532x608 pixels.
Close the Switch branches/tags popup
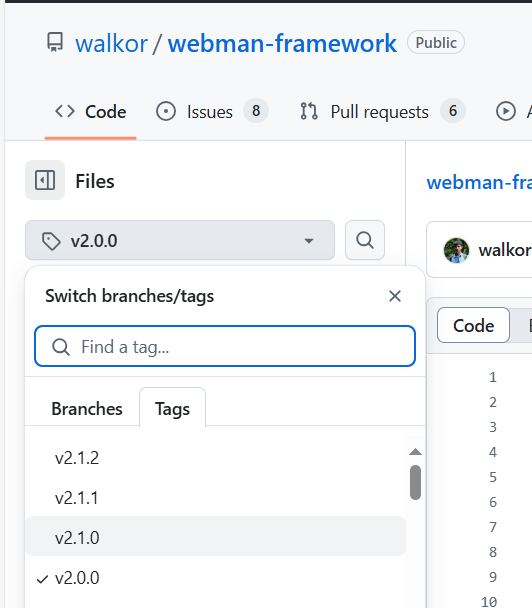click(x=395, y=296)
